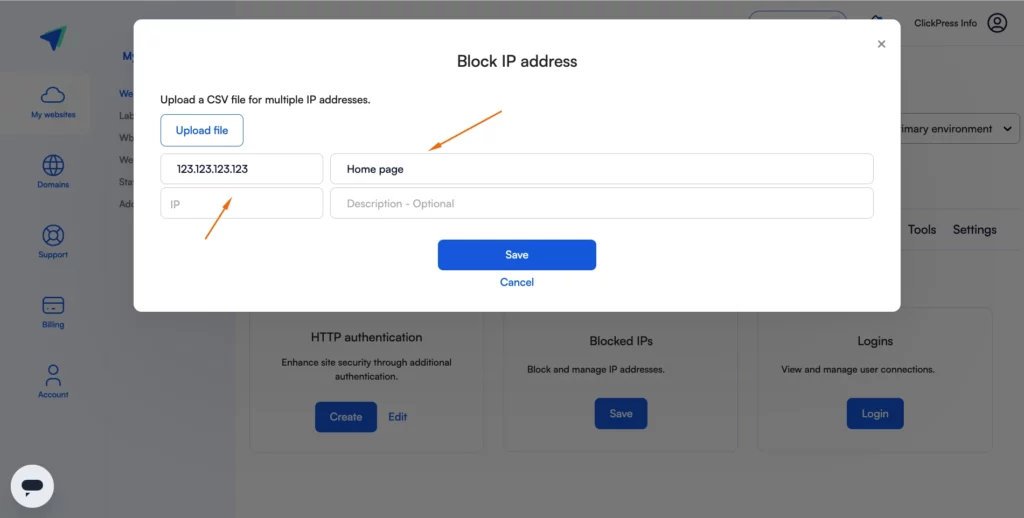Save the blocked IP address in dialog

(517, 255)
